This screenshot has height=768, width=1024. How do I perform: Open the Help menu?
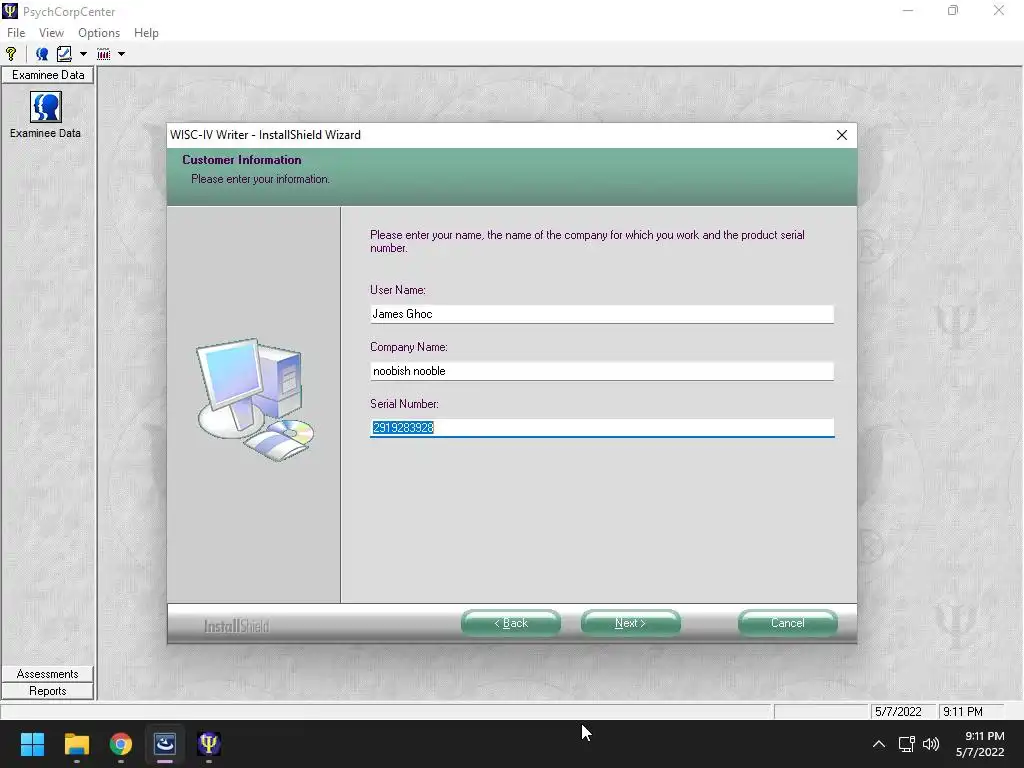pyautogui.click(x=146, y=33)
